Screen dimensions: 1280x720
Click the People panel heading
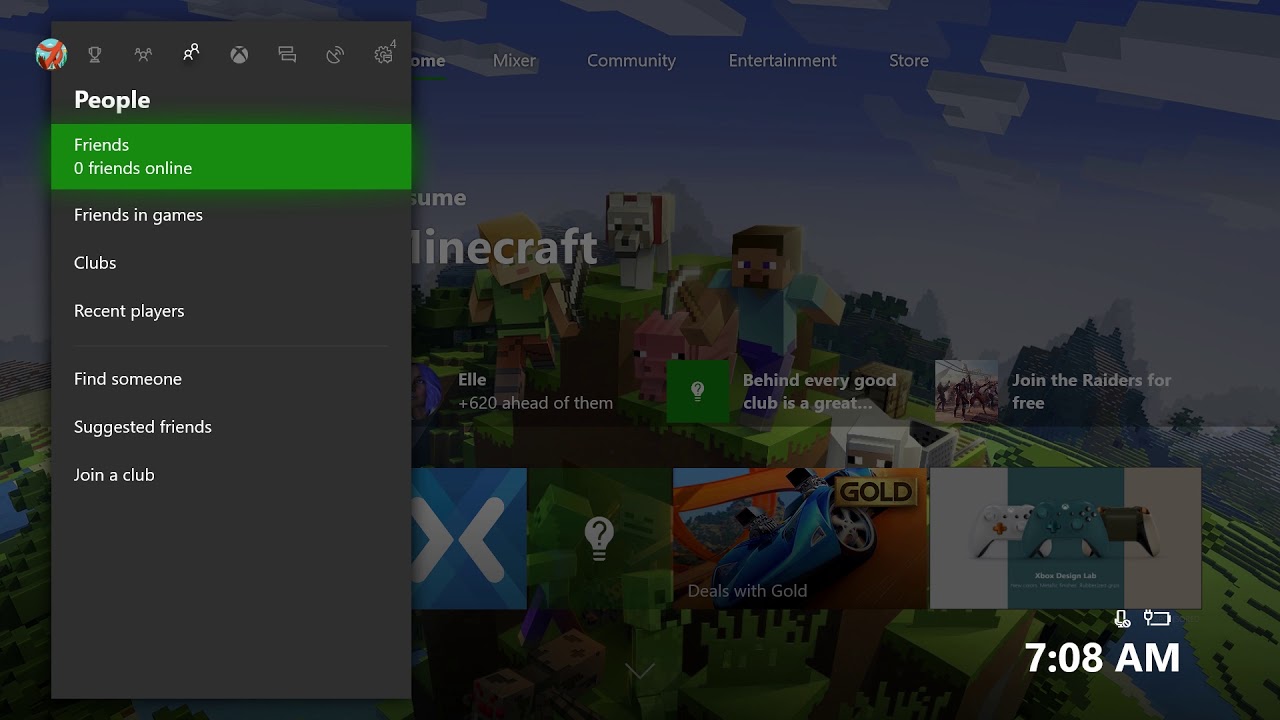(x=112, y=100)
